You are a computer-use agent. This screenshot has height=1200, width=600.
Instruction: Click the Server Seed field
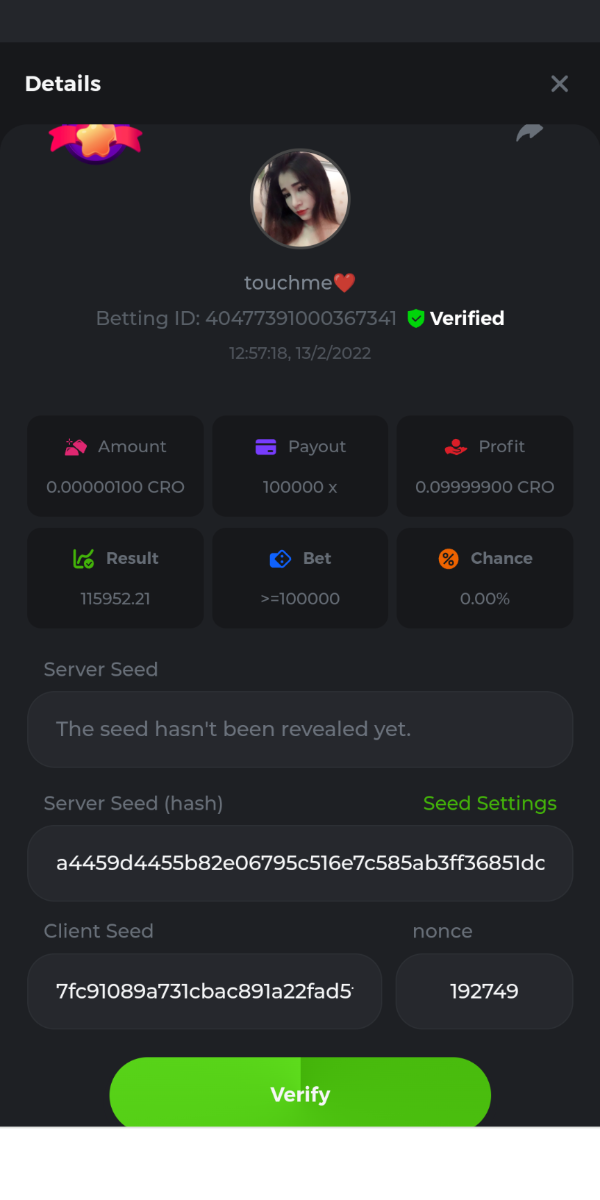300,729
